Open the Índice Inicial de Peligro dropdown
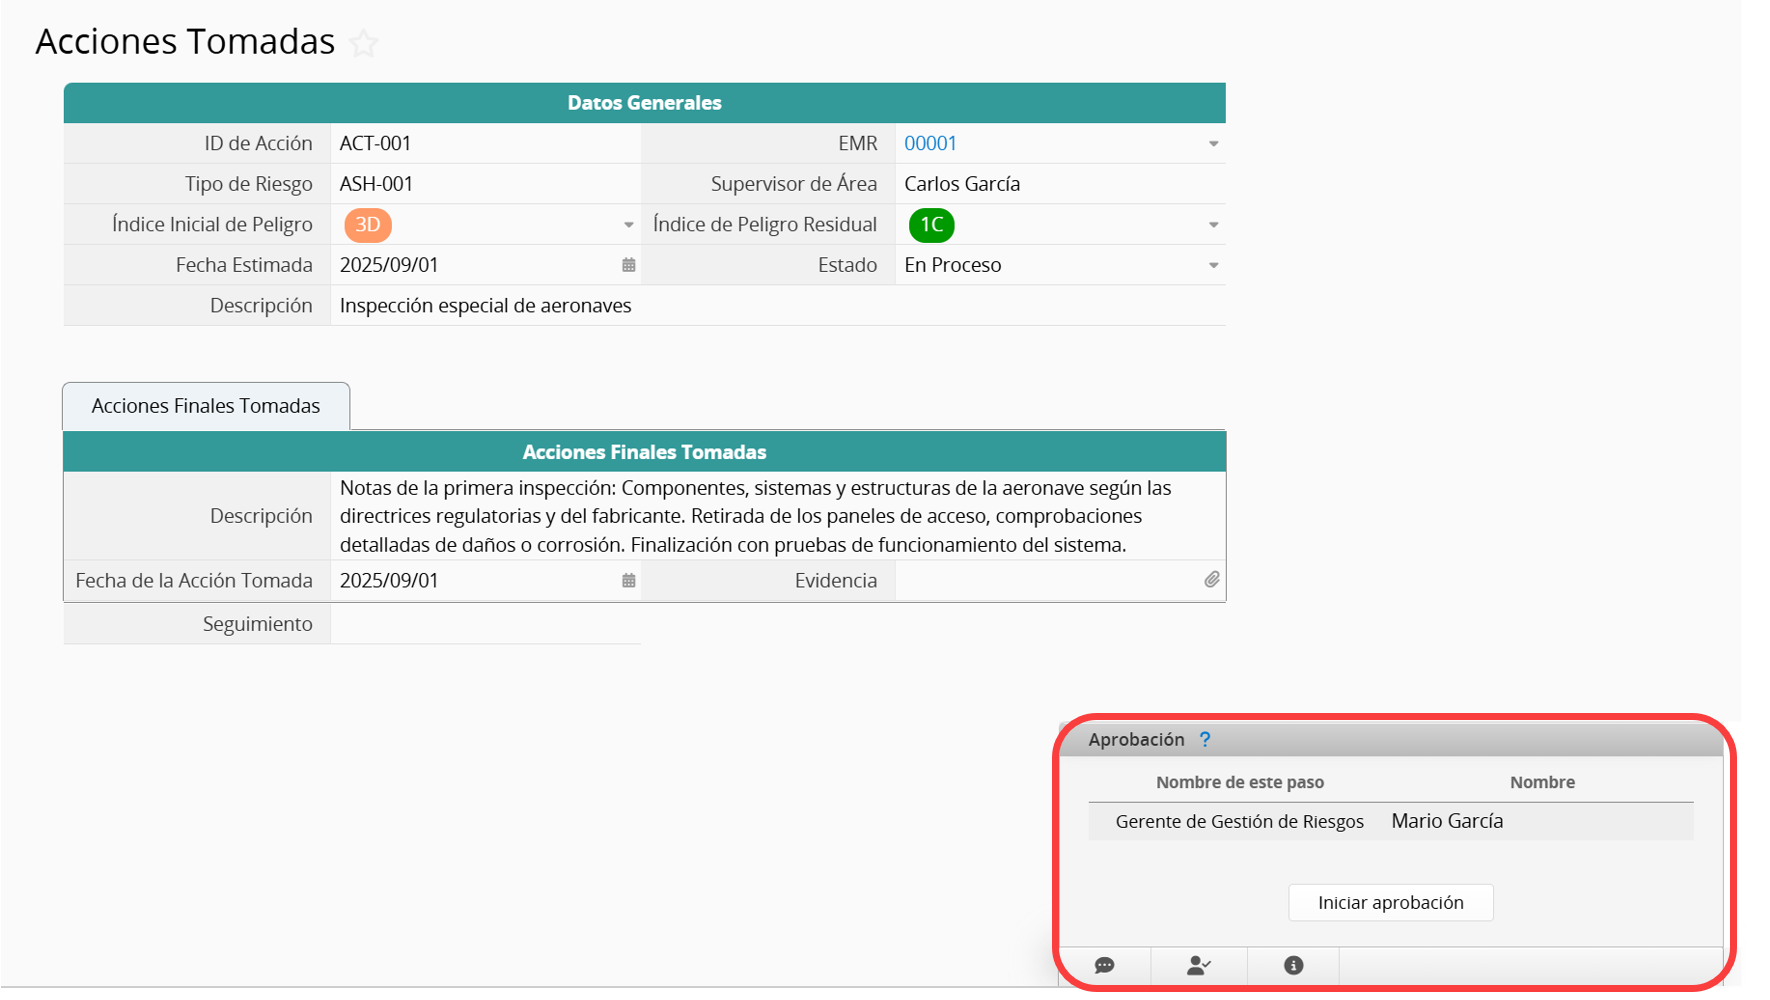Viewport: 1770px width, 1000px height. click(x=628, y=225)
